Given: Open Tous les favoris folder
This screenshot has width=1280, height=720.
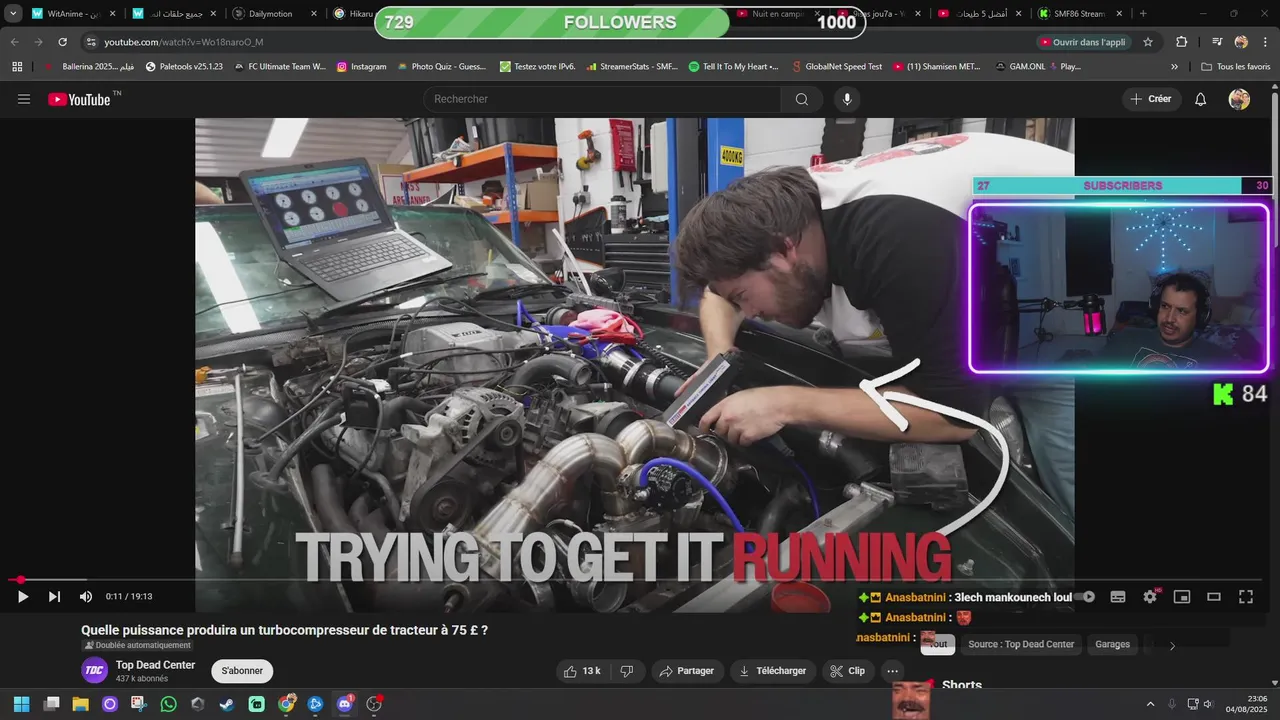Looking at the screenshot, I should [x=1236, y=67].
